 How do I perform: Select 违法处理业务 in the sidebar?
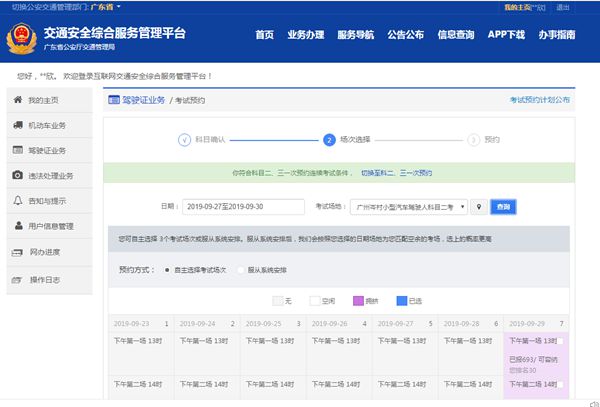click(x=49, y=176)
